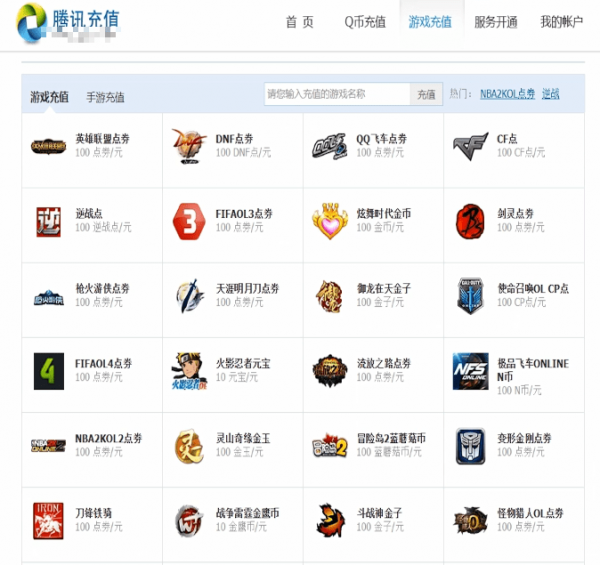
Task: Click the 充值 search button
Action: (426, 94)
